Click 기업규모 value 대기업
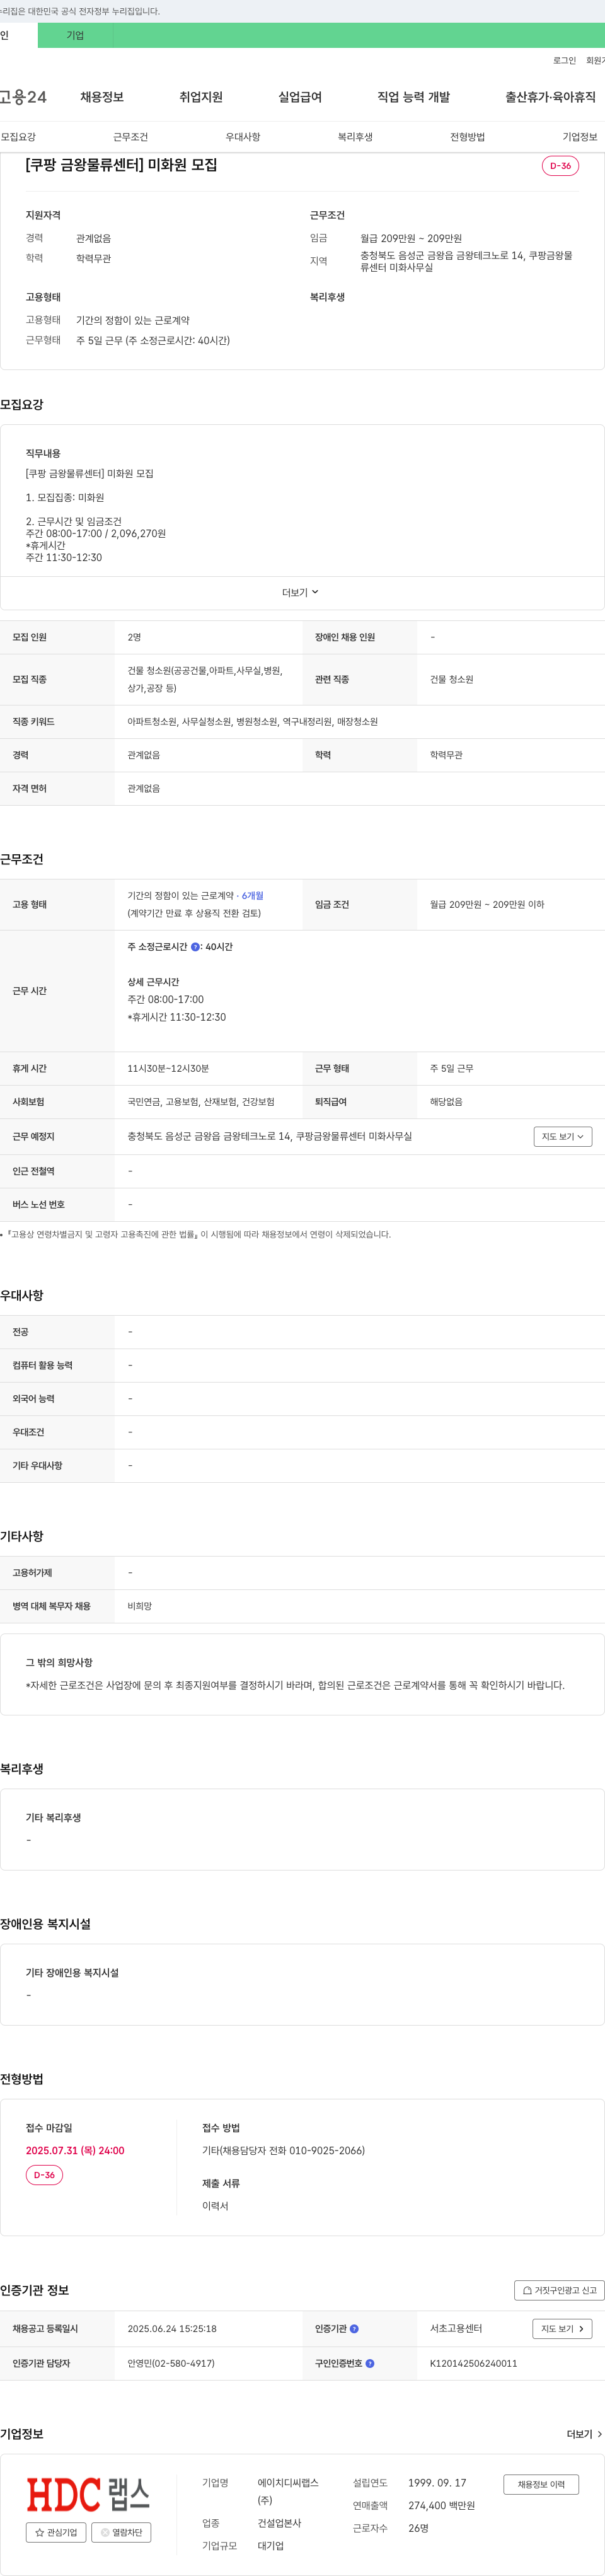 [270, 2546]
